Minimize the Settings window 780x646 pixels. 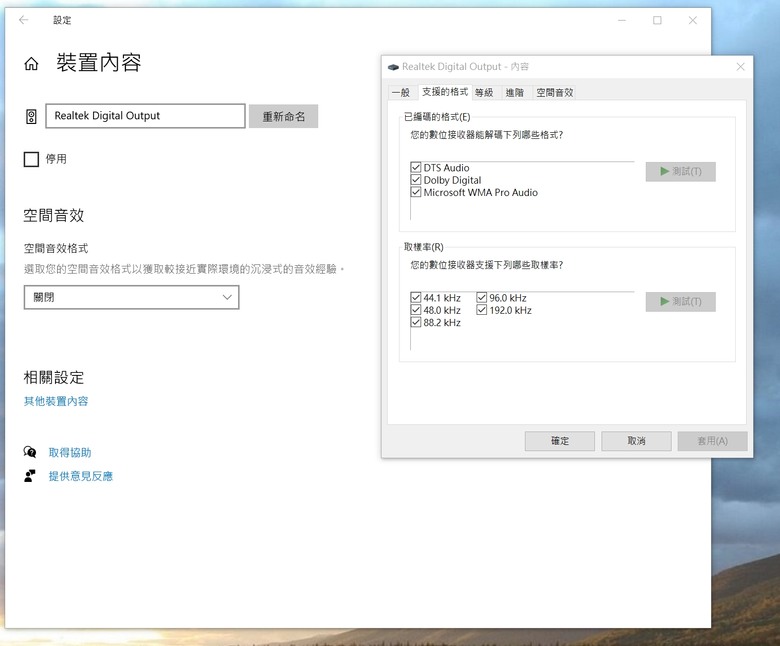(622, 20)
